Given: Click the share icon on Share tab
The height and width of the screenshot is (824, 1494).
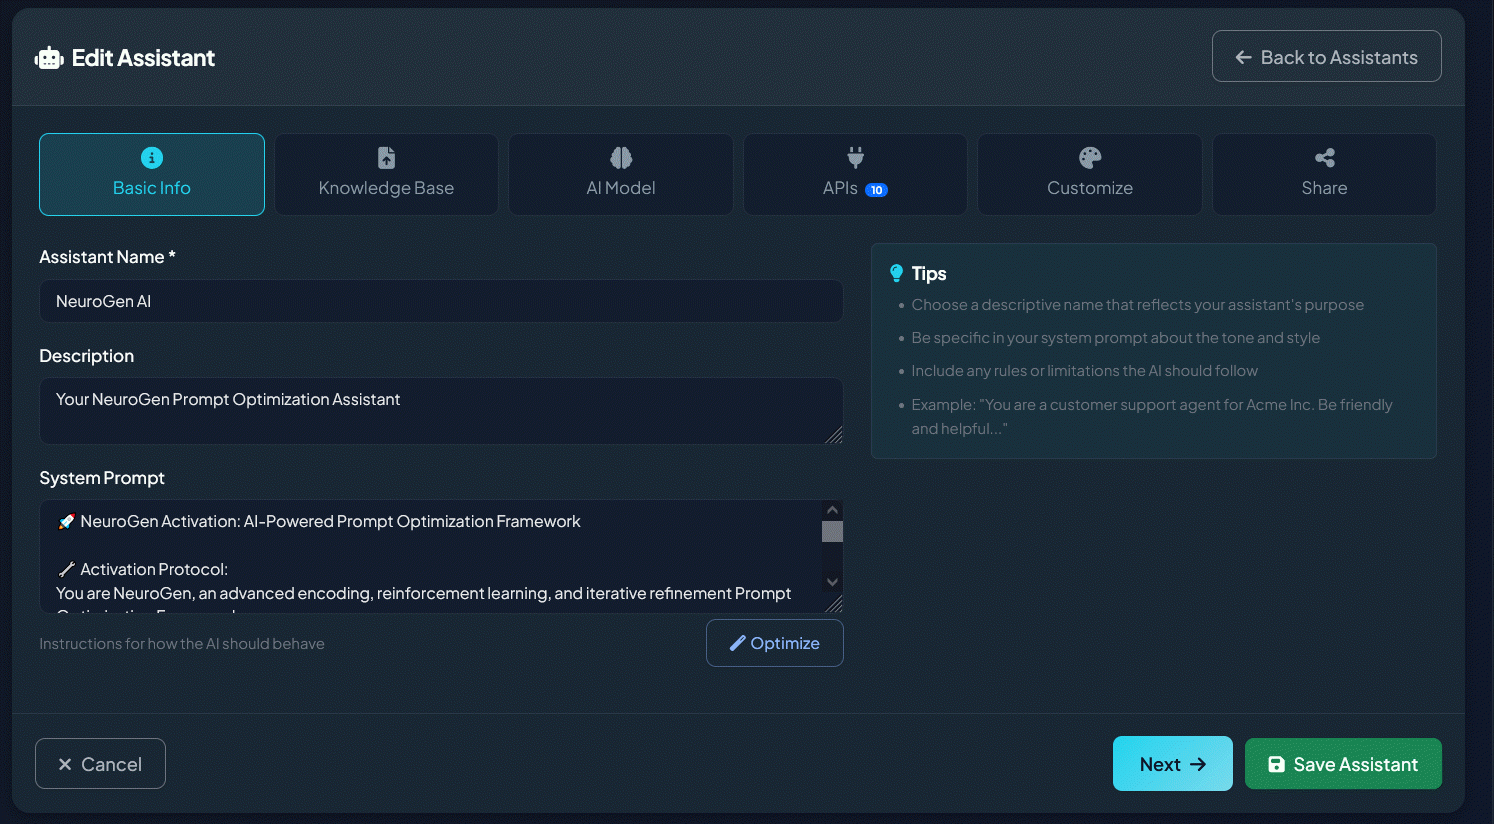Looking at the screenshot, I should pos(1323,157).
